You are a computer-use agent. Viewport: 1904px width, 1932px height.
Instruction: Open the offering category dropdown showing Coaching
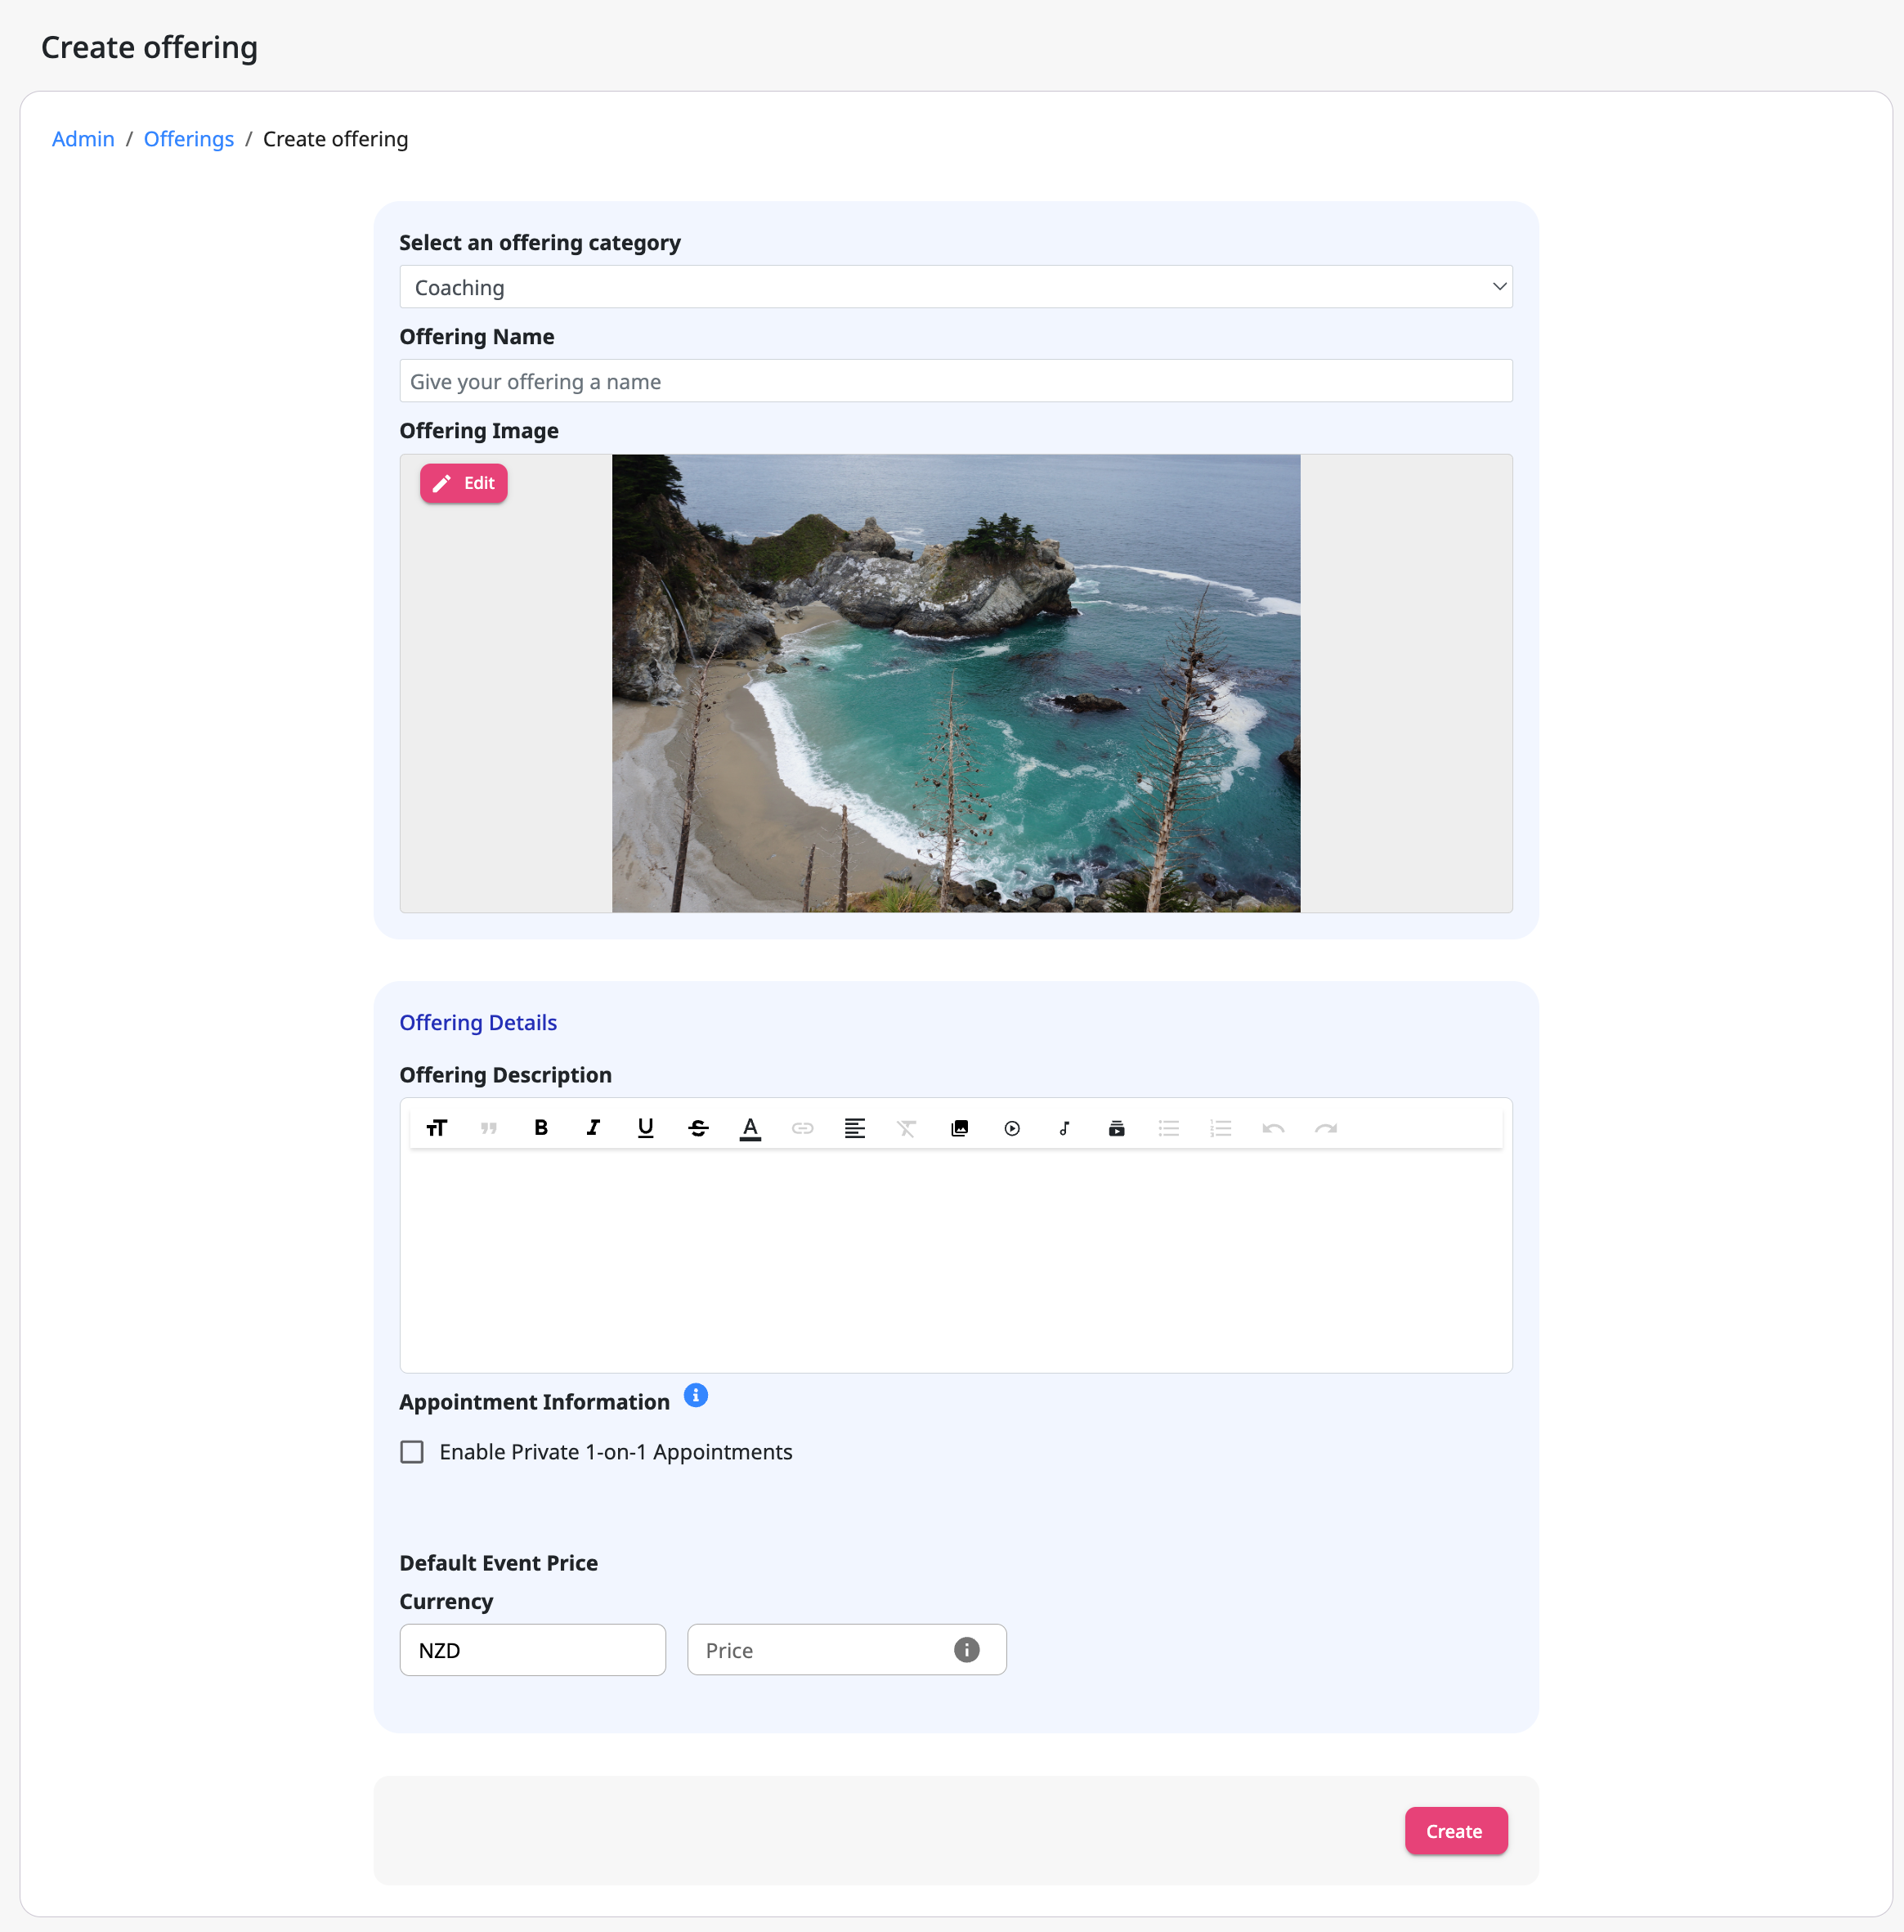pos(956,287)
